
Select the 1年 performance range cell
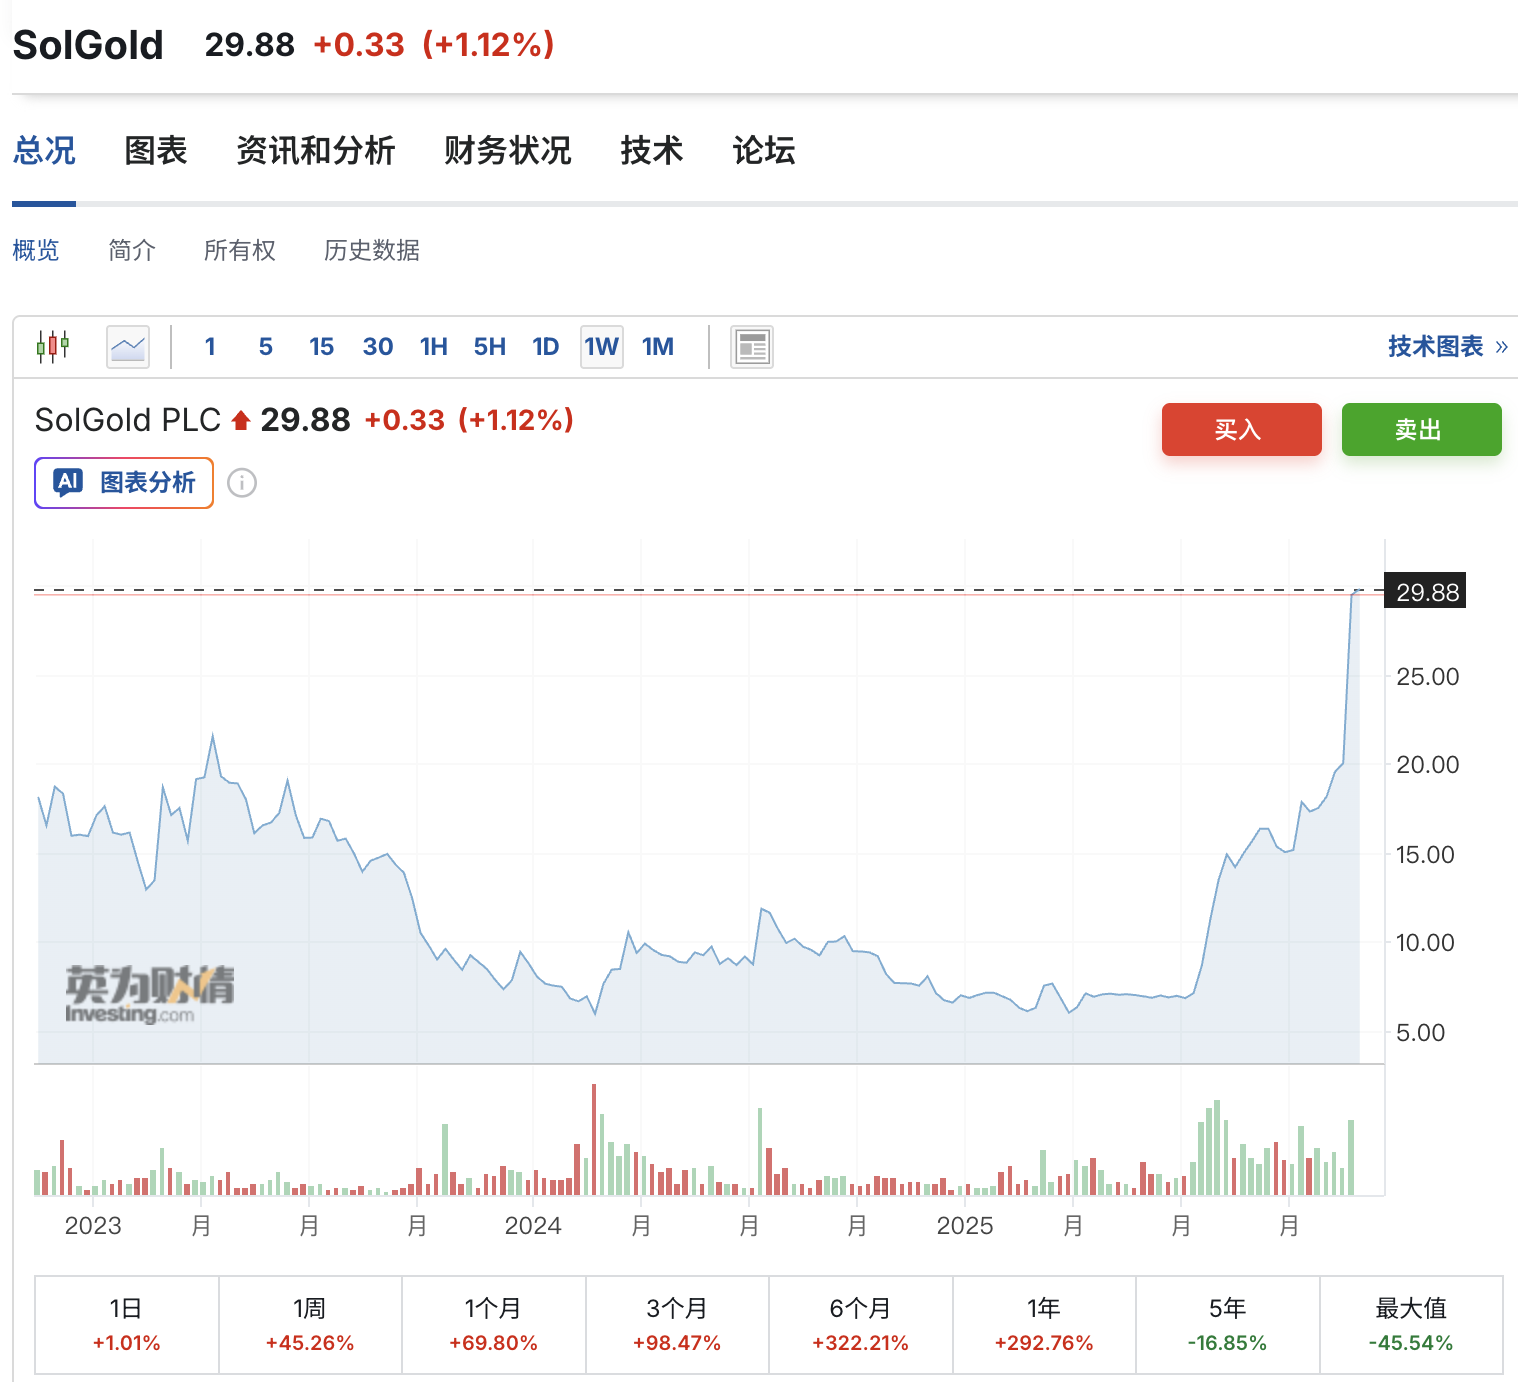(1044, 1325)
